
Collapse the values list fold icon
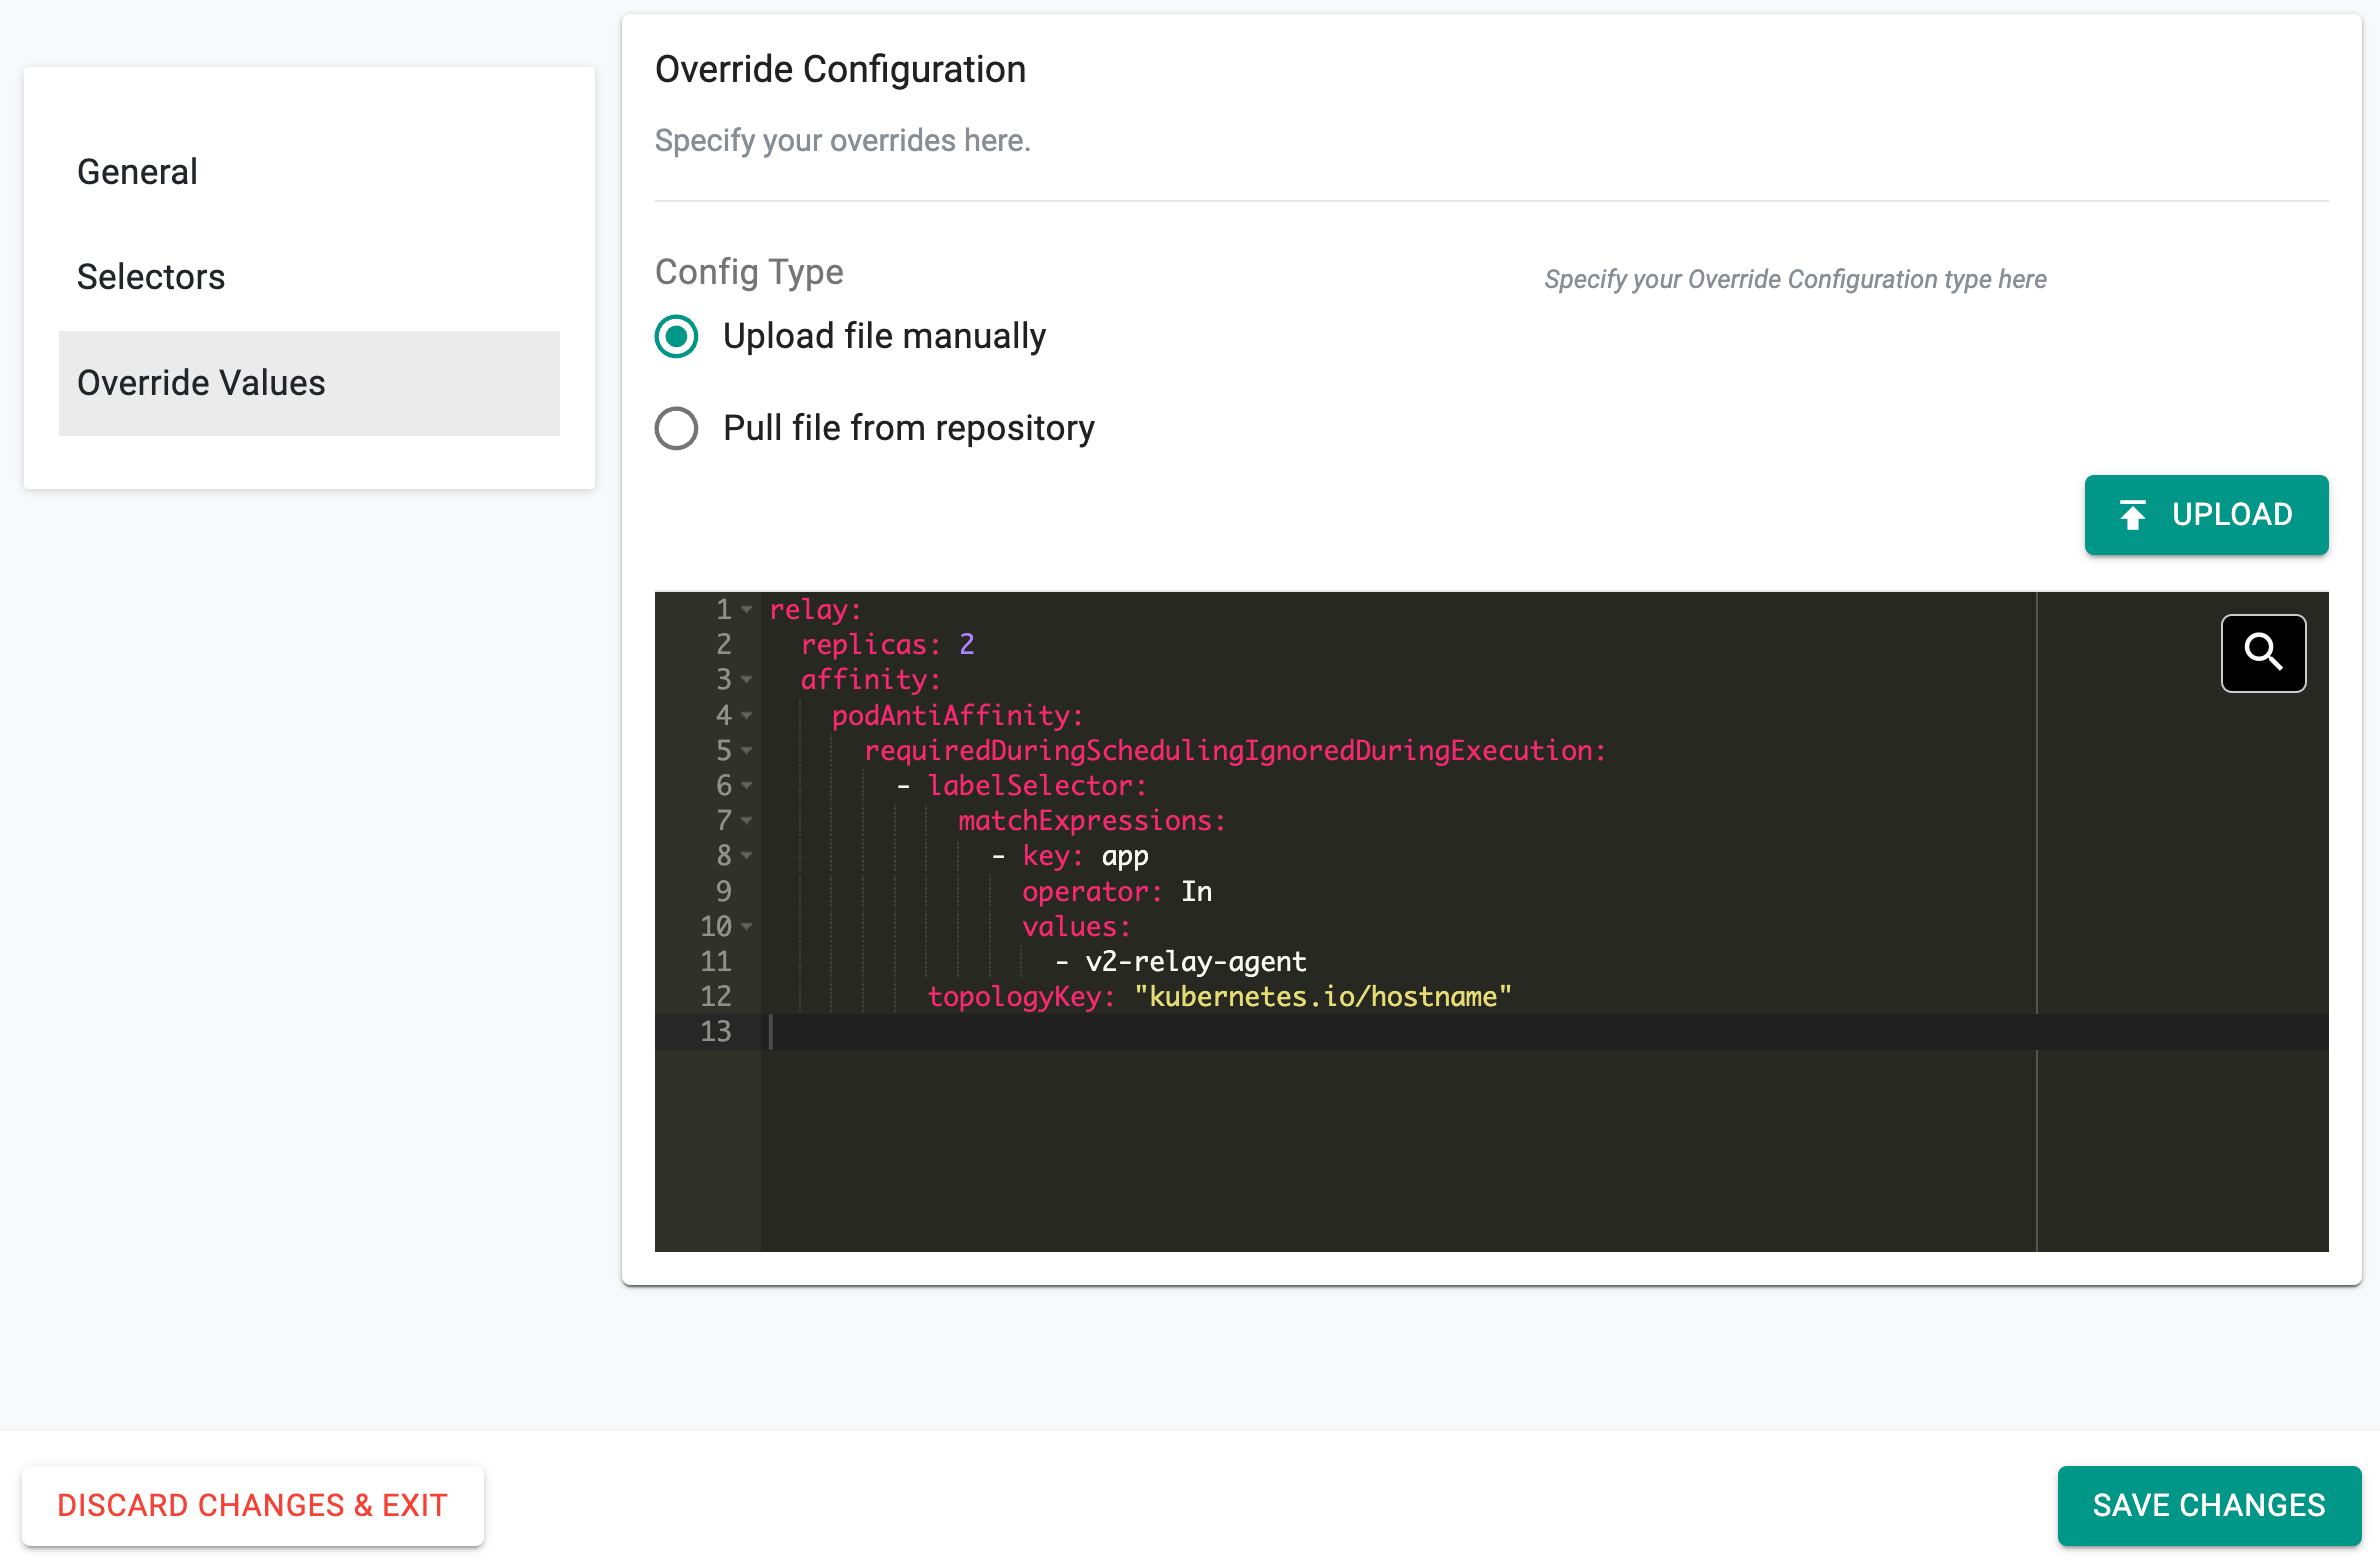click(746, 926)
